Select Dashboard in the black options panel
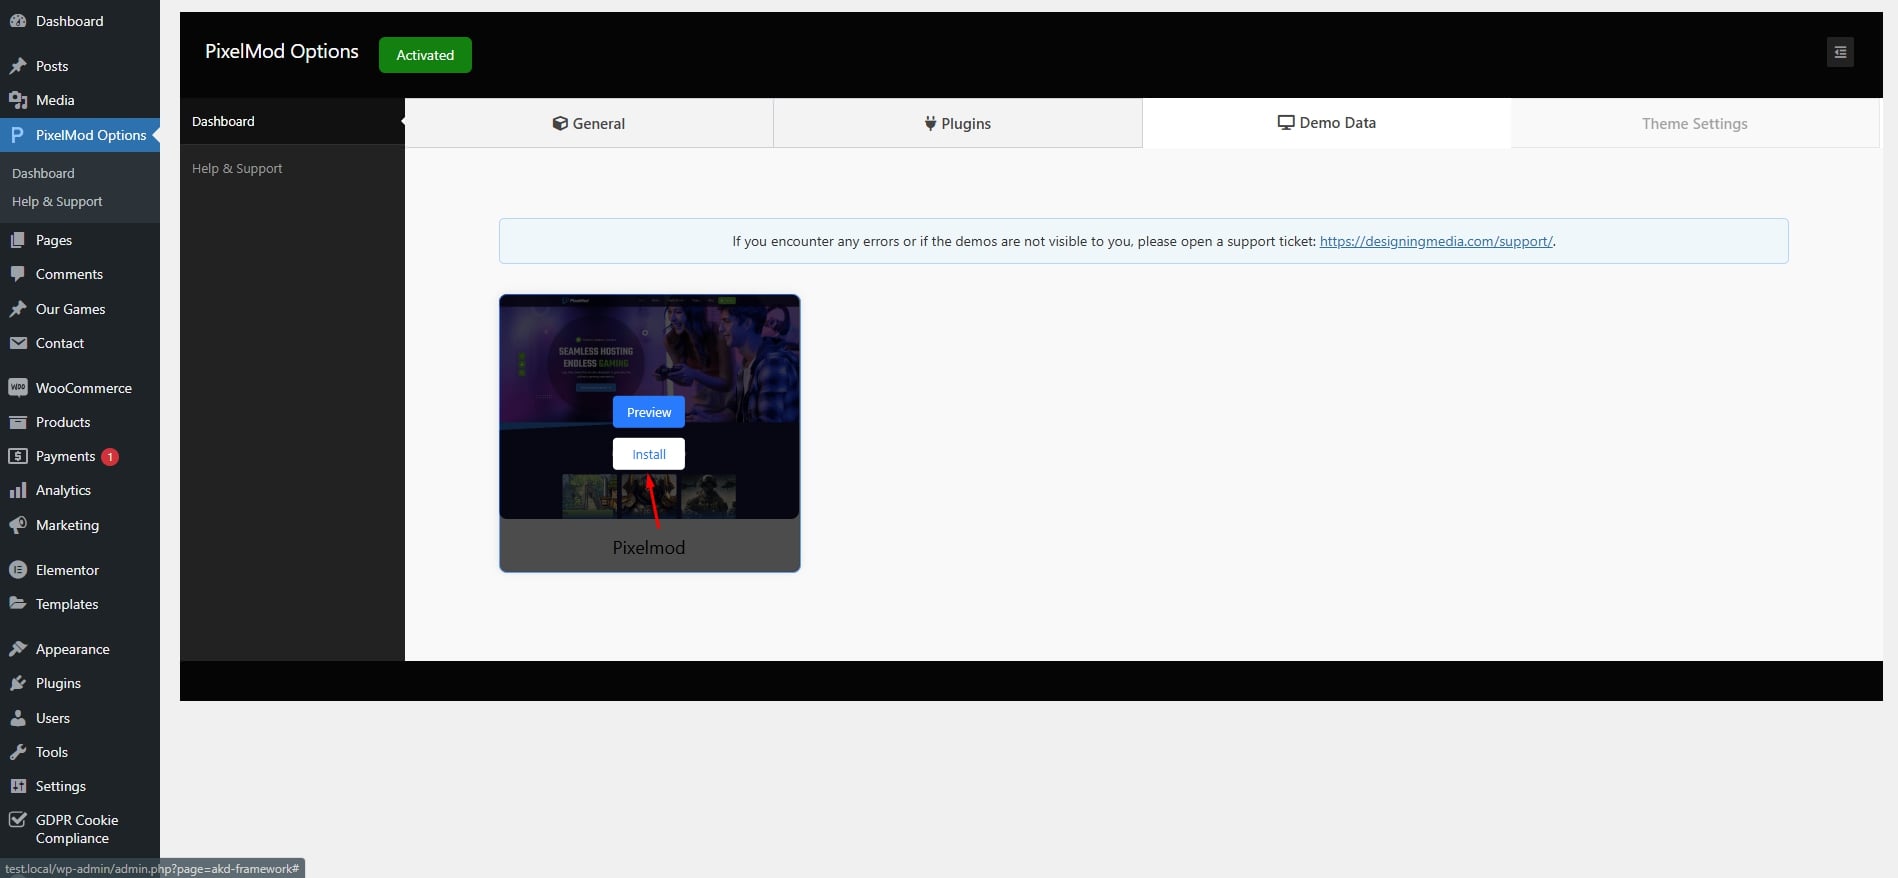The width and height of the screenshot is (1898, 878). click(x=292, y=121)
